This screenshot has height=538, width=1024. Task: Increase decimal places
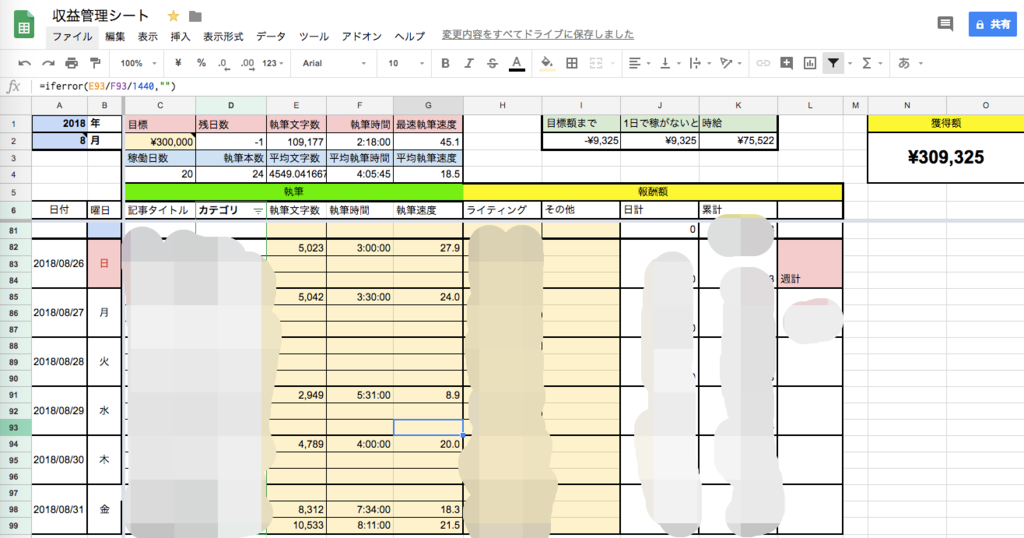pos(247,63)
